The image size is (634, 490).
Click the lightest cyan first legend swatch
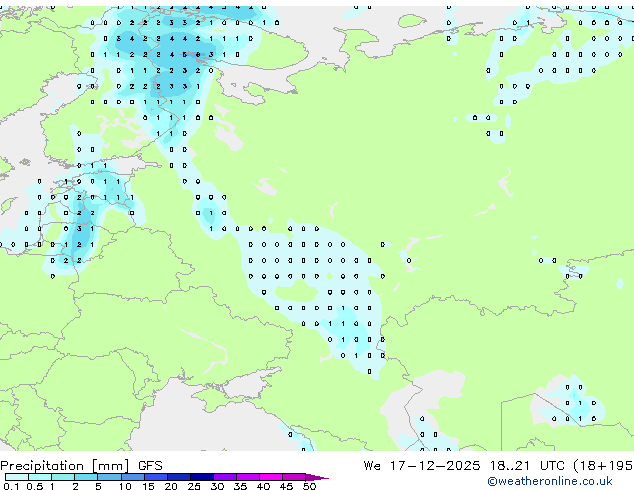(17, 477)
